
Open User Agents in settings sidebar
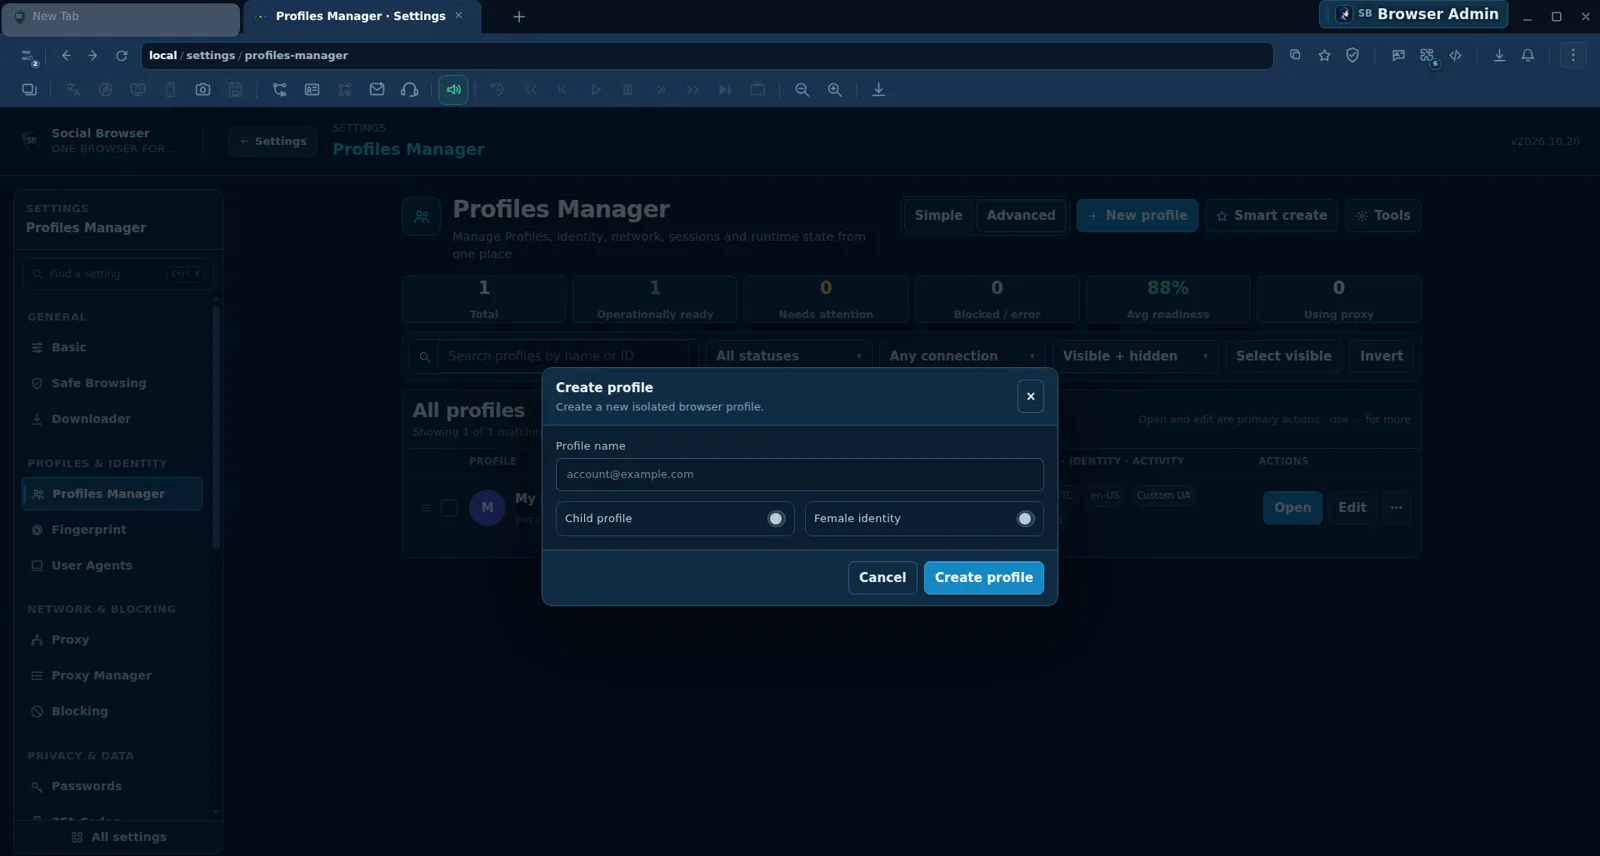tap(112, 566)
